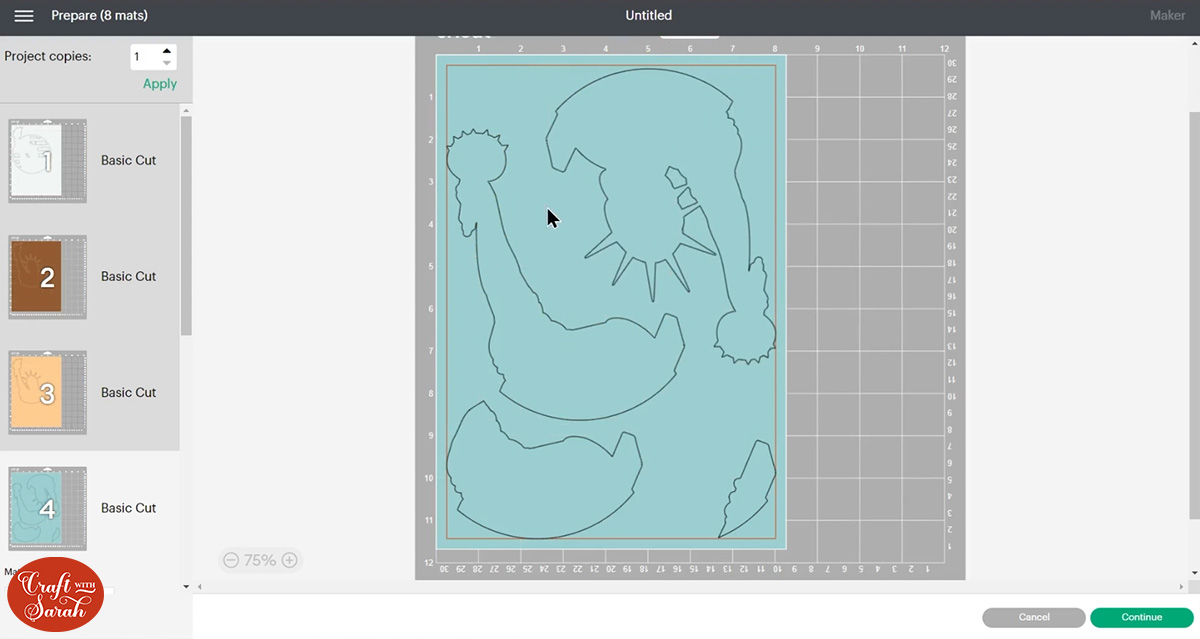The image size is (1200, 639).
Task: Zoom out of the mat preview
Action: pos(233,560)
